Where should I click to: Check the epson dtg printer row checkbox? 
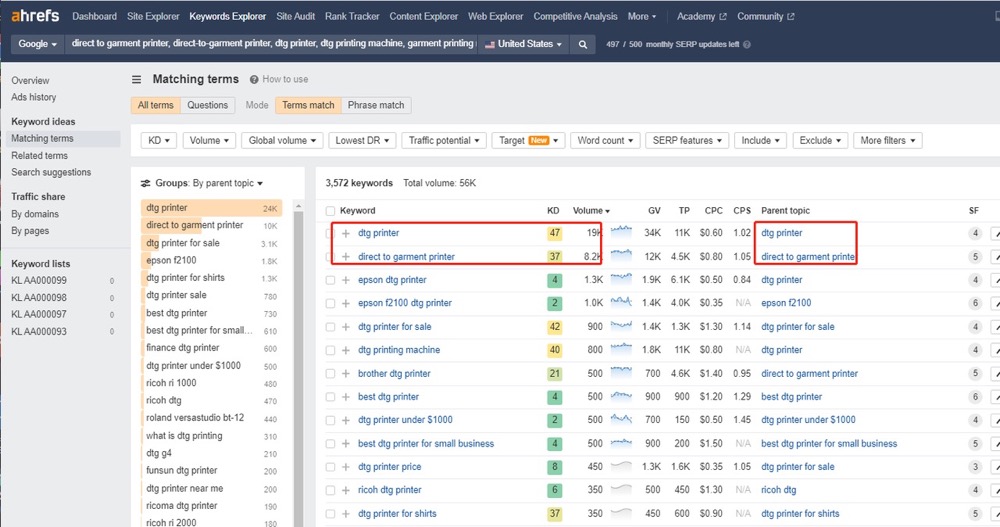330,280
